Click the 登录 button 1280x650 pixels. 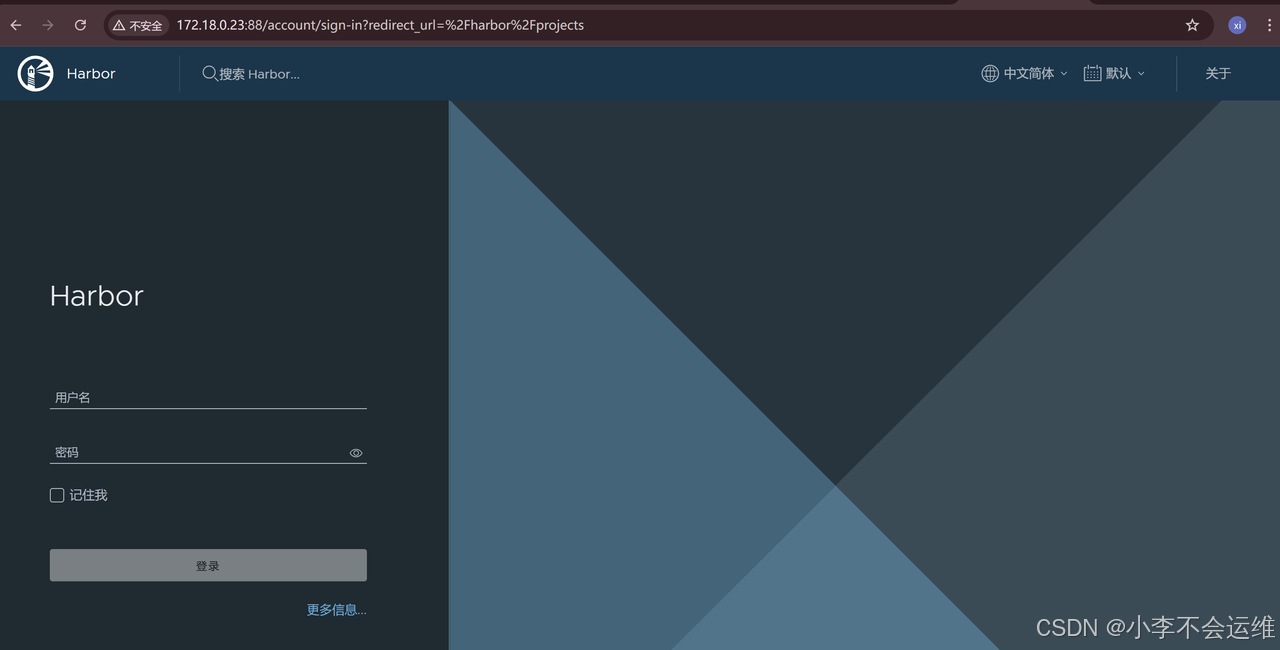208,565
